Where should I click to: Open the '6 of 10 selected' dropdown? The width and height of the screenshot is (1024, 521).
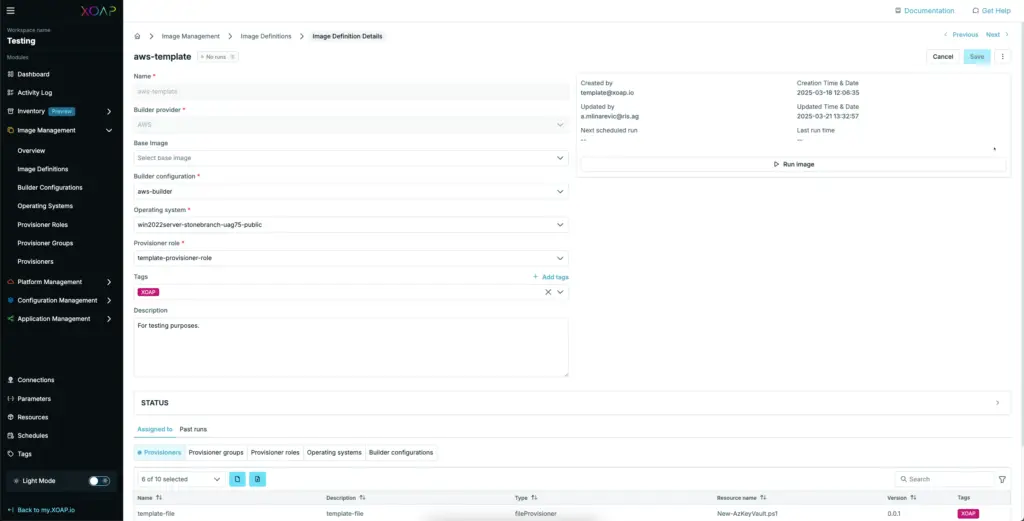tap(180, 480)
